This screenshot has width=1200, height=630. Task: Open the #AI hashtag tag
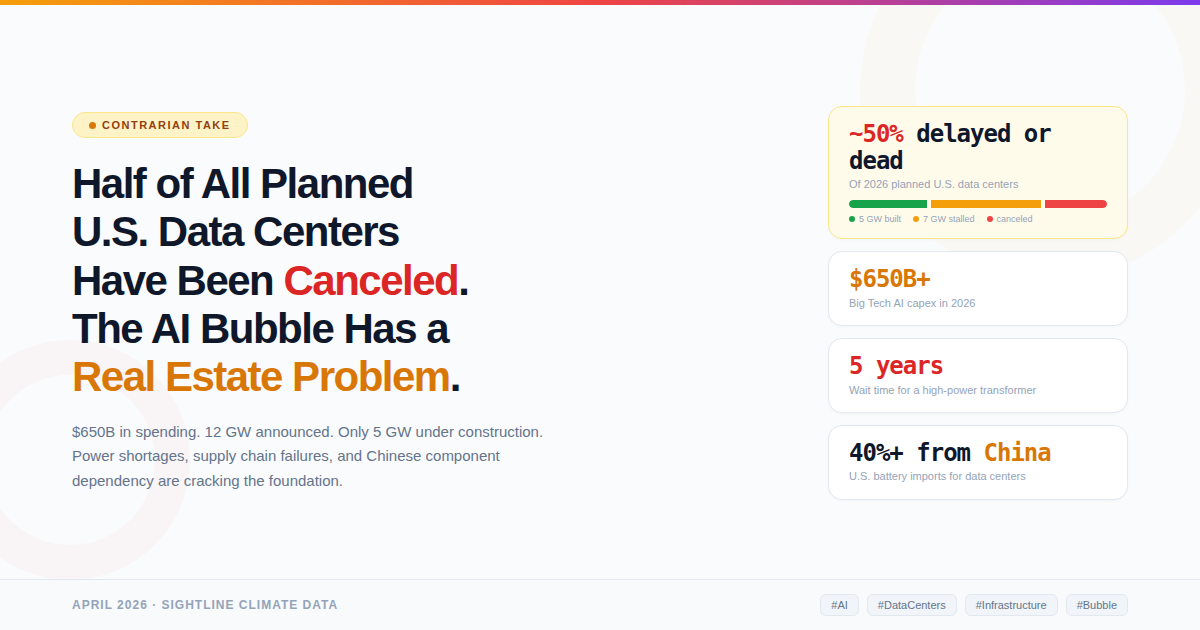click(839, 605)
